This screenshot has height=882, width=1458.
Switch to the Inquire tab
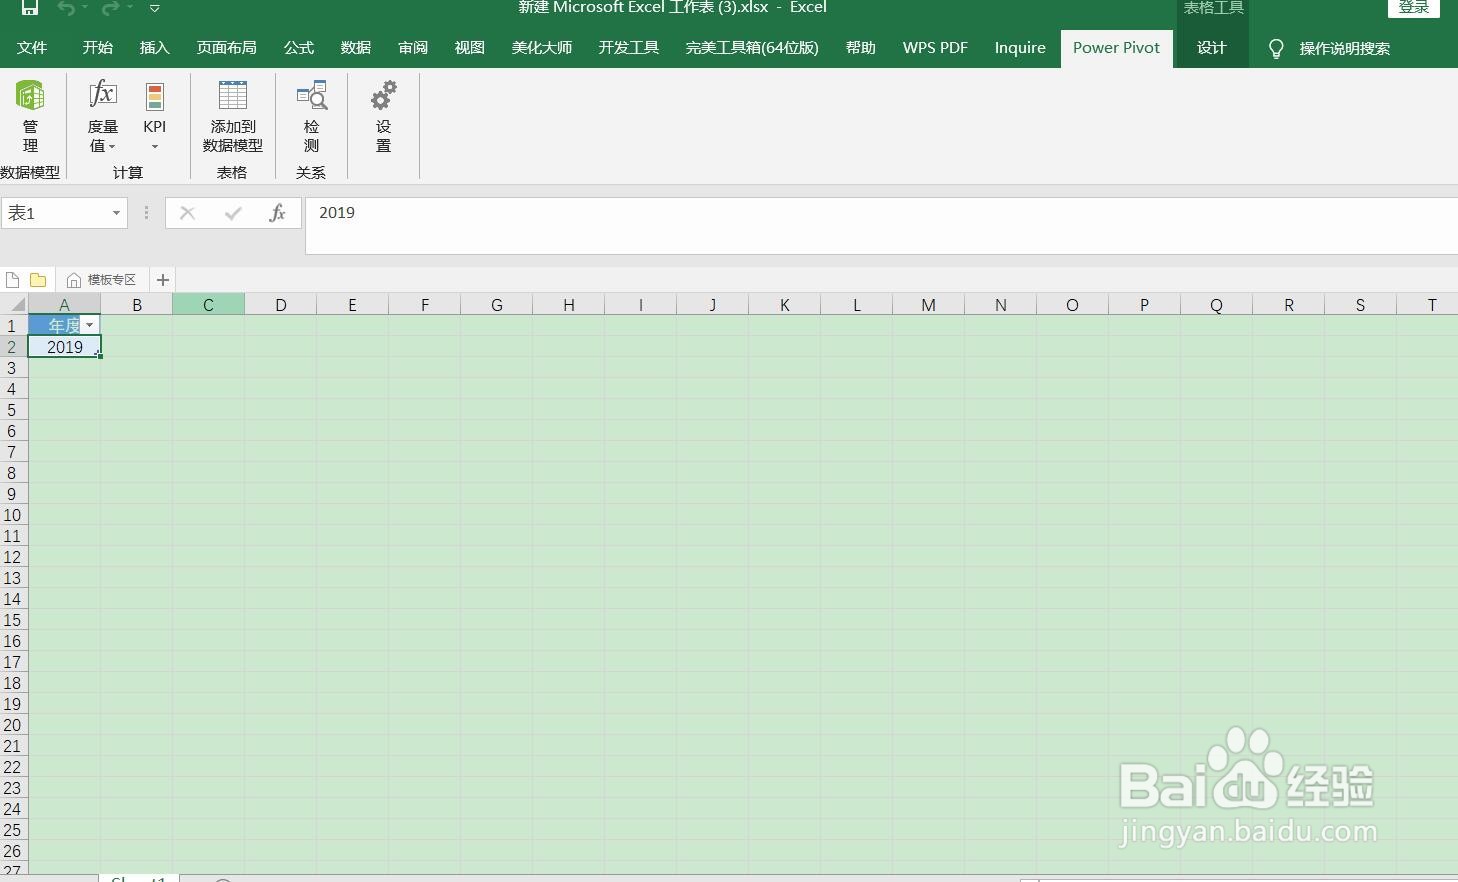(x=1020, y=48)
